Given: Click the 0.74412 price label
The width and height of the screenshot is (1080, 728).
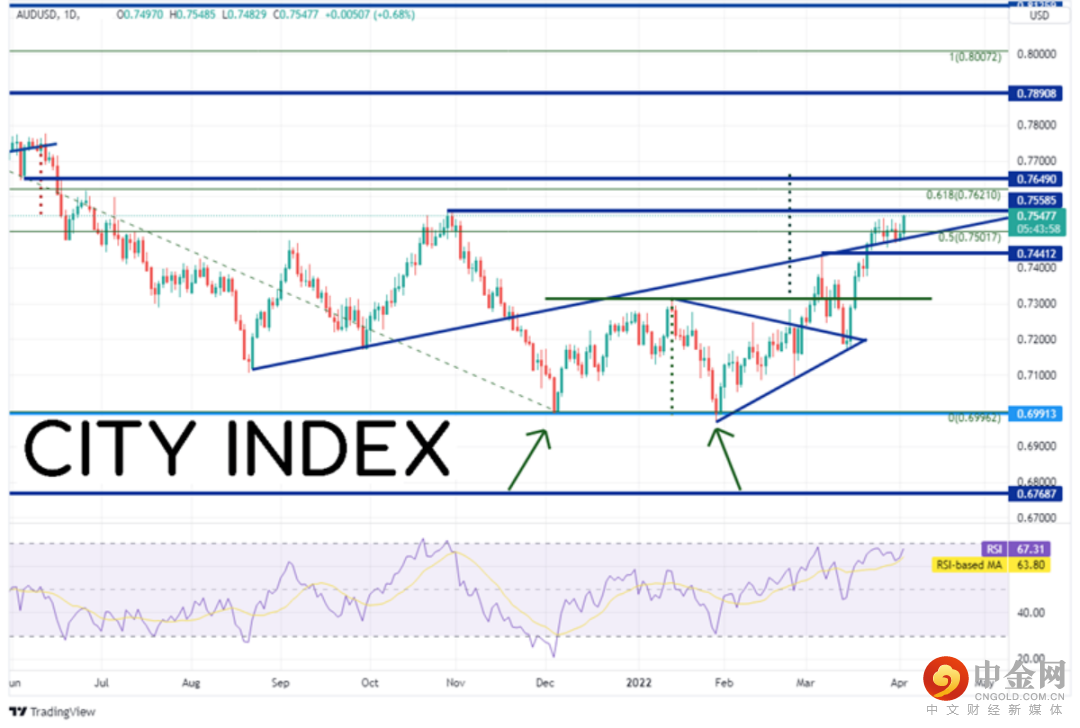Looking at the screenshot, I should (x=1036, y=253).
